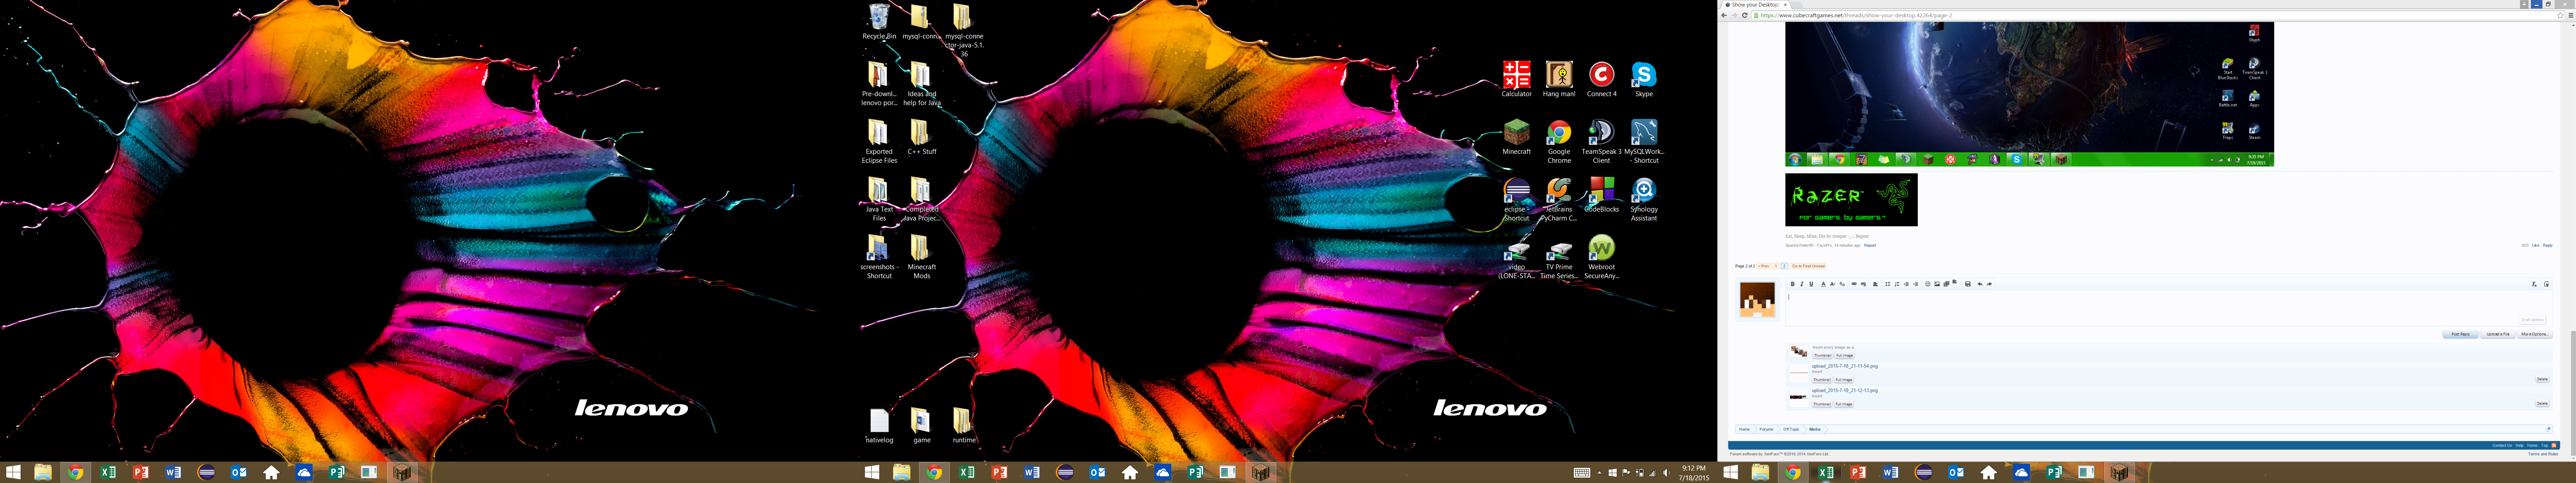Image resolution: width=2576 pixels, height=483 pixels.
Task: Open Media in the breadcrumb bar
Action: tap(1815, 429)
